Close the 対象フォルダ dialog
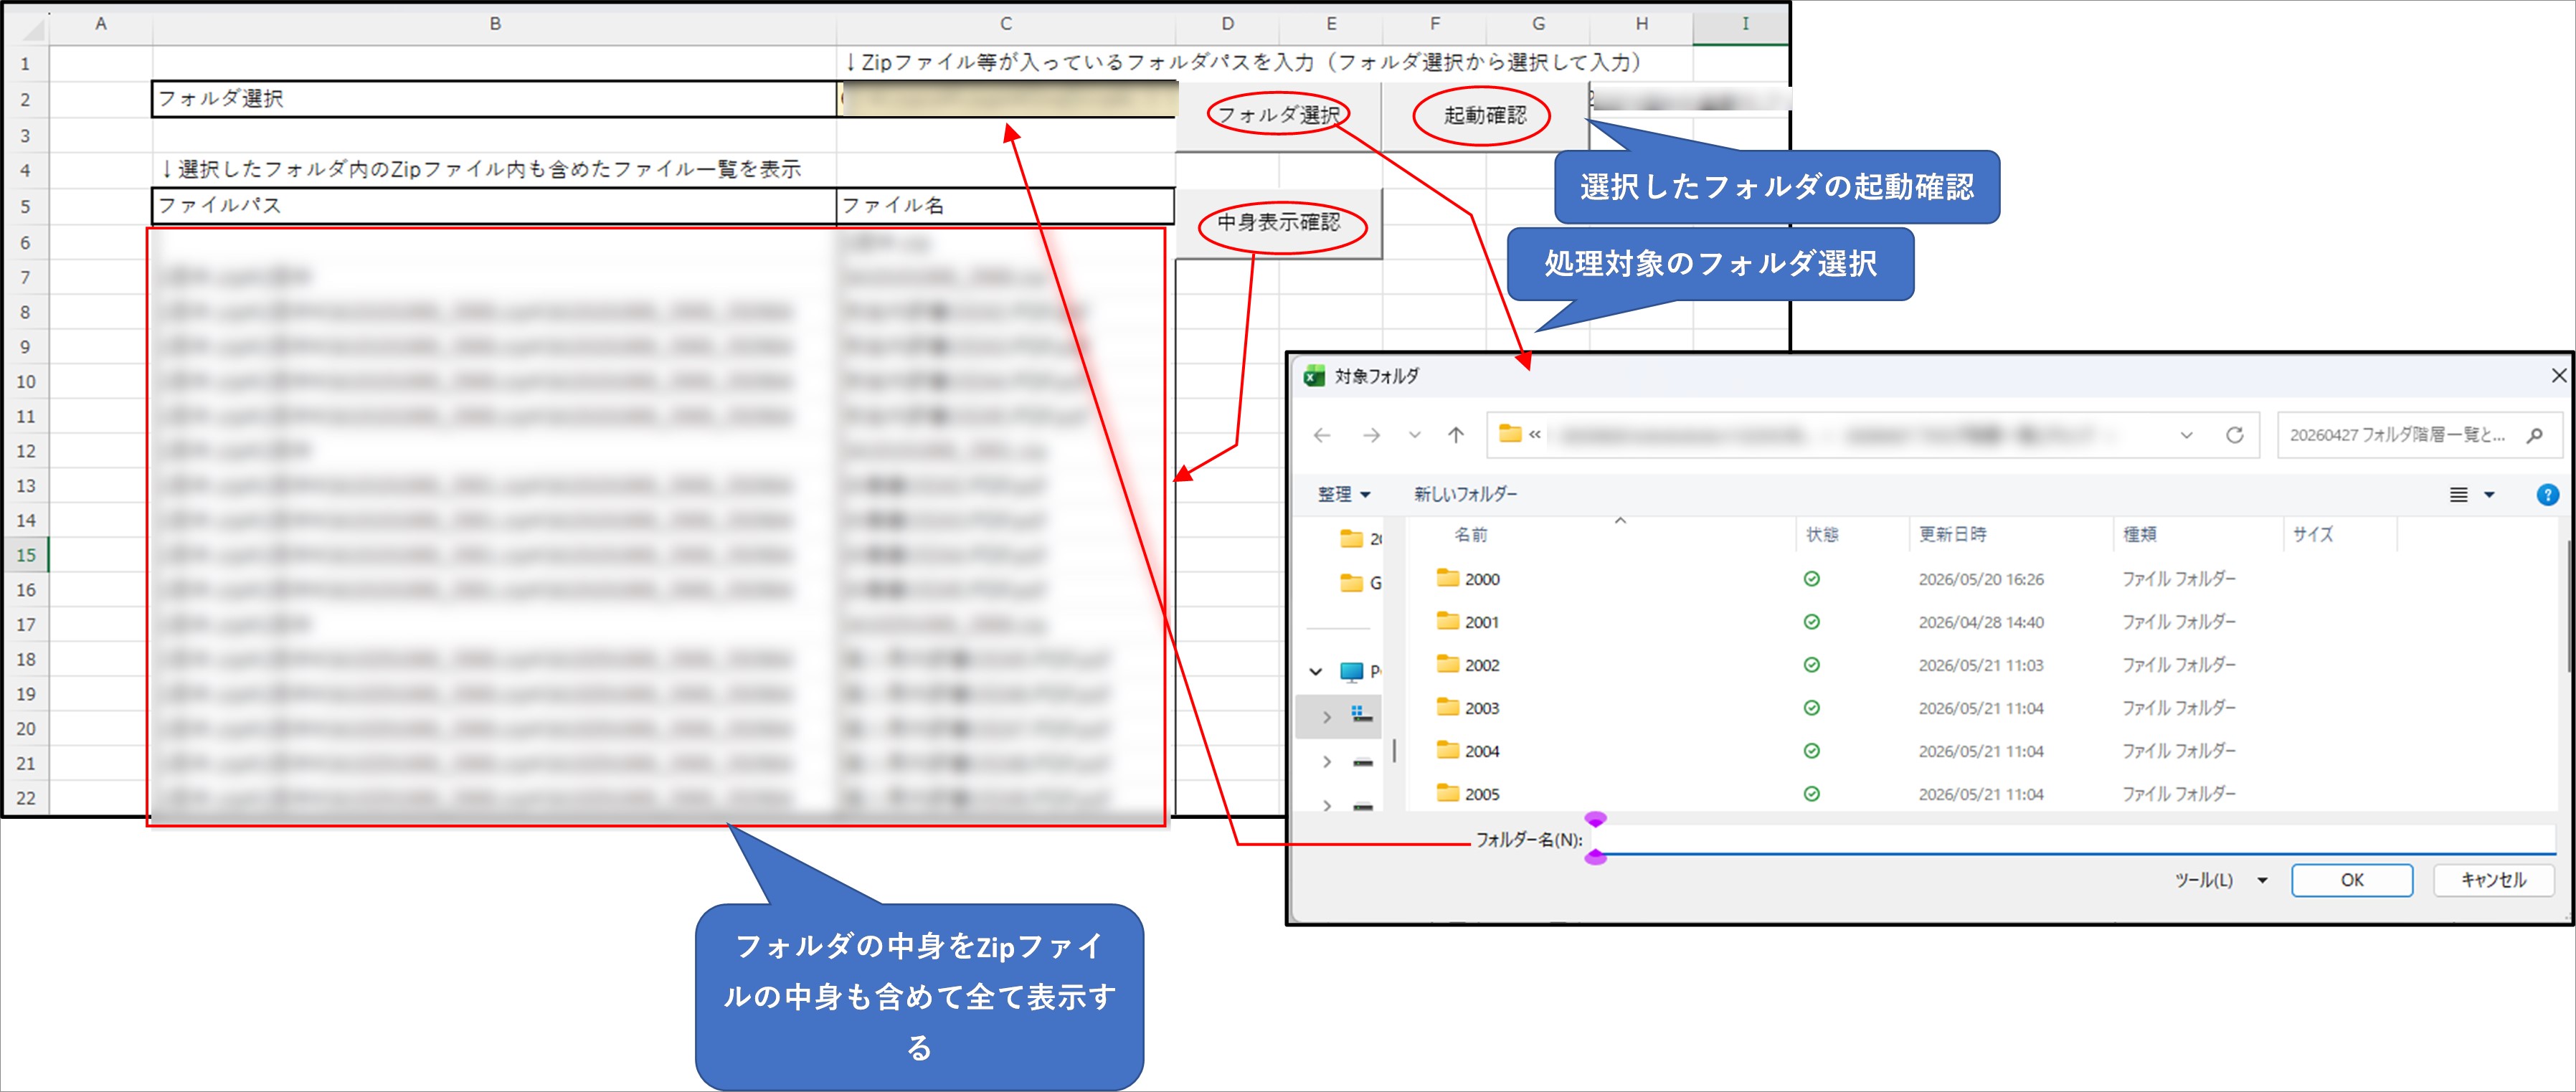The height and width of the screenshot is (1092, 2576). (2558, 376)
